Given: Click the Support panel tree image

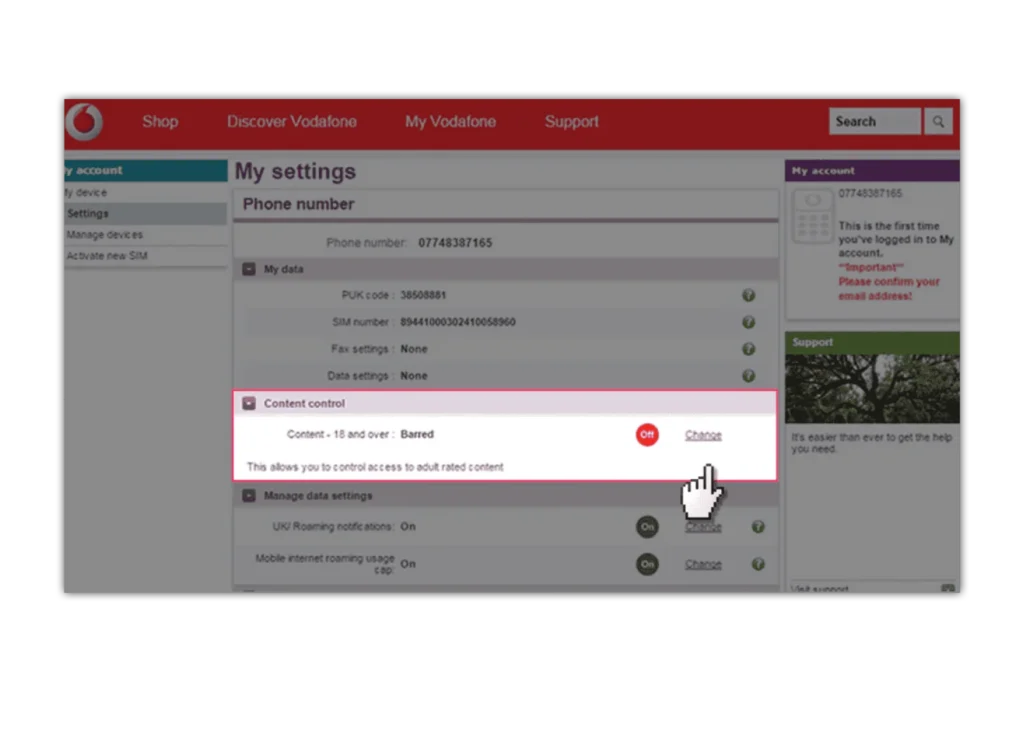Looking at the screenshot, I should [872, 389].
